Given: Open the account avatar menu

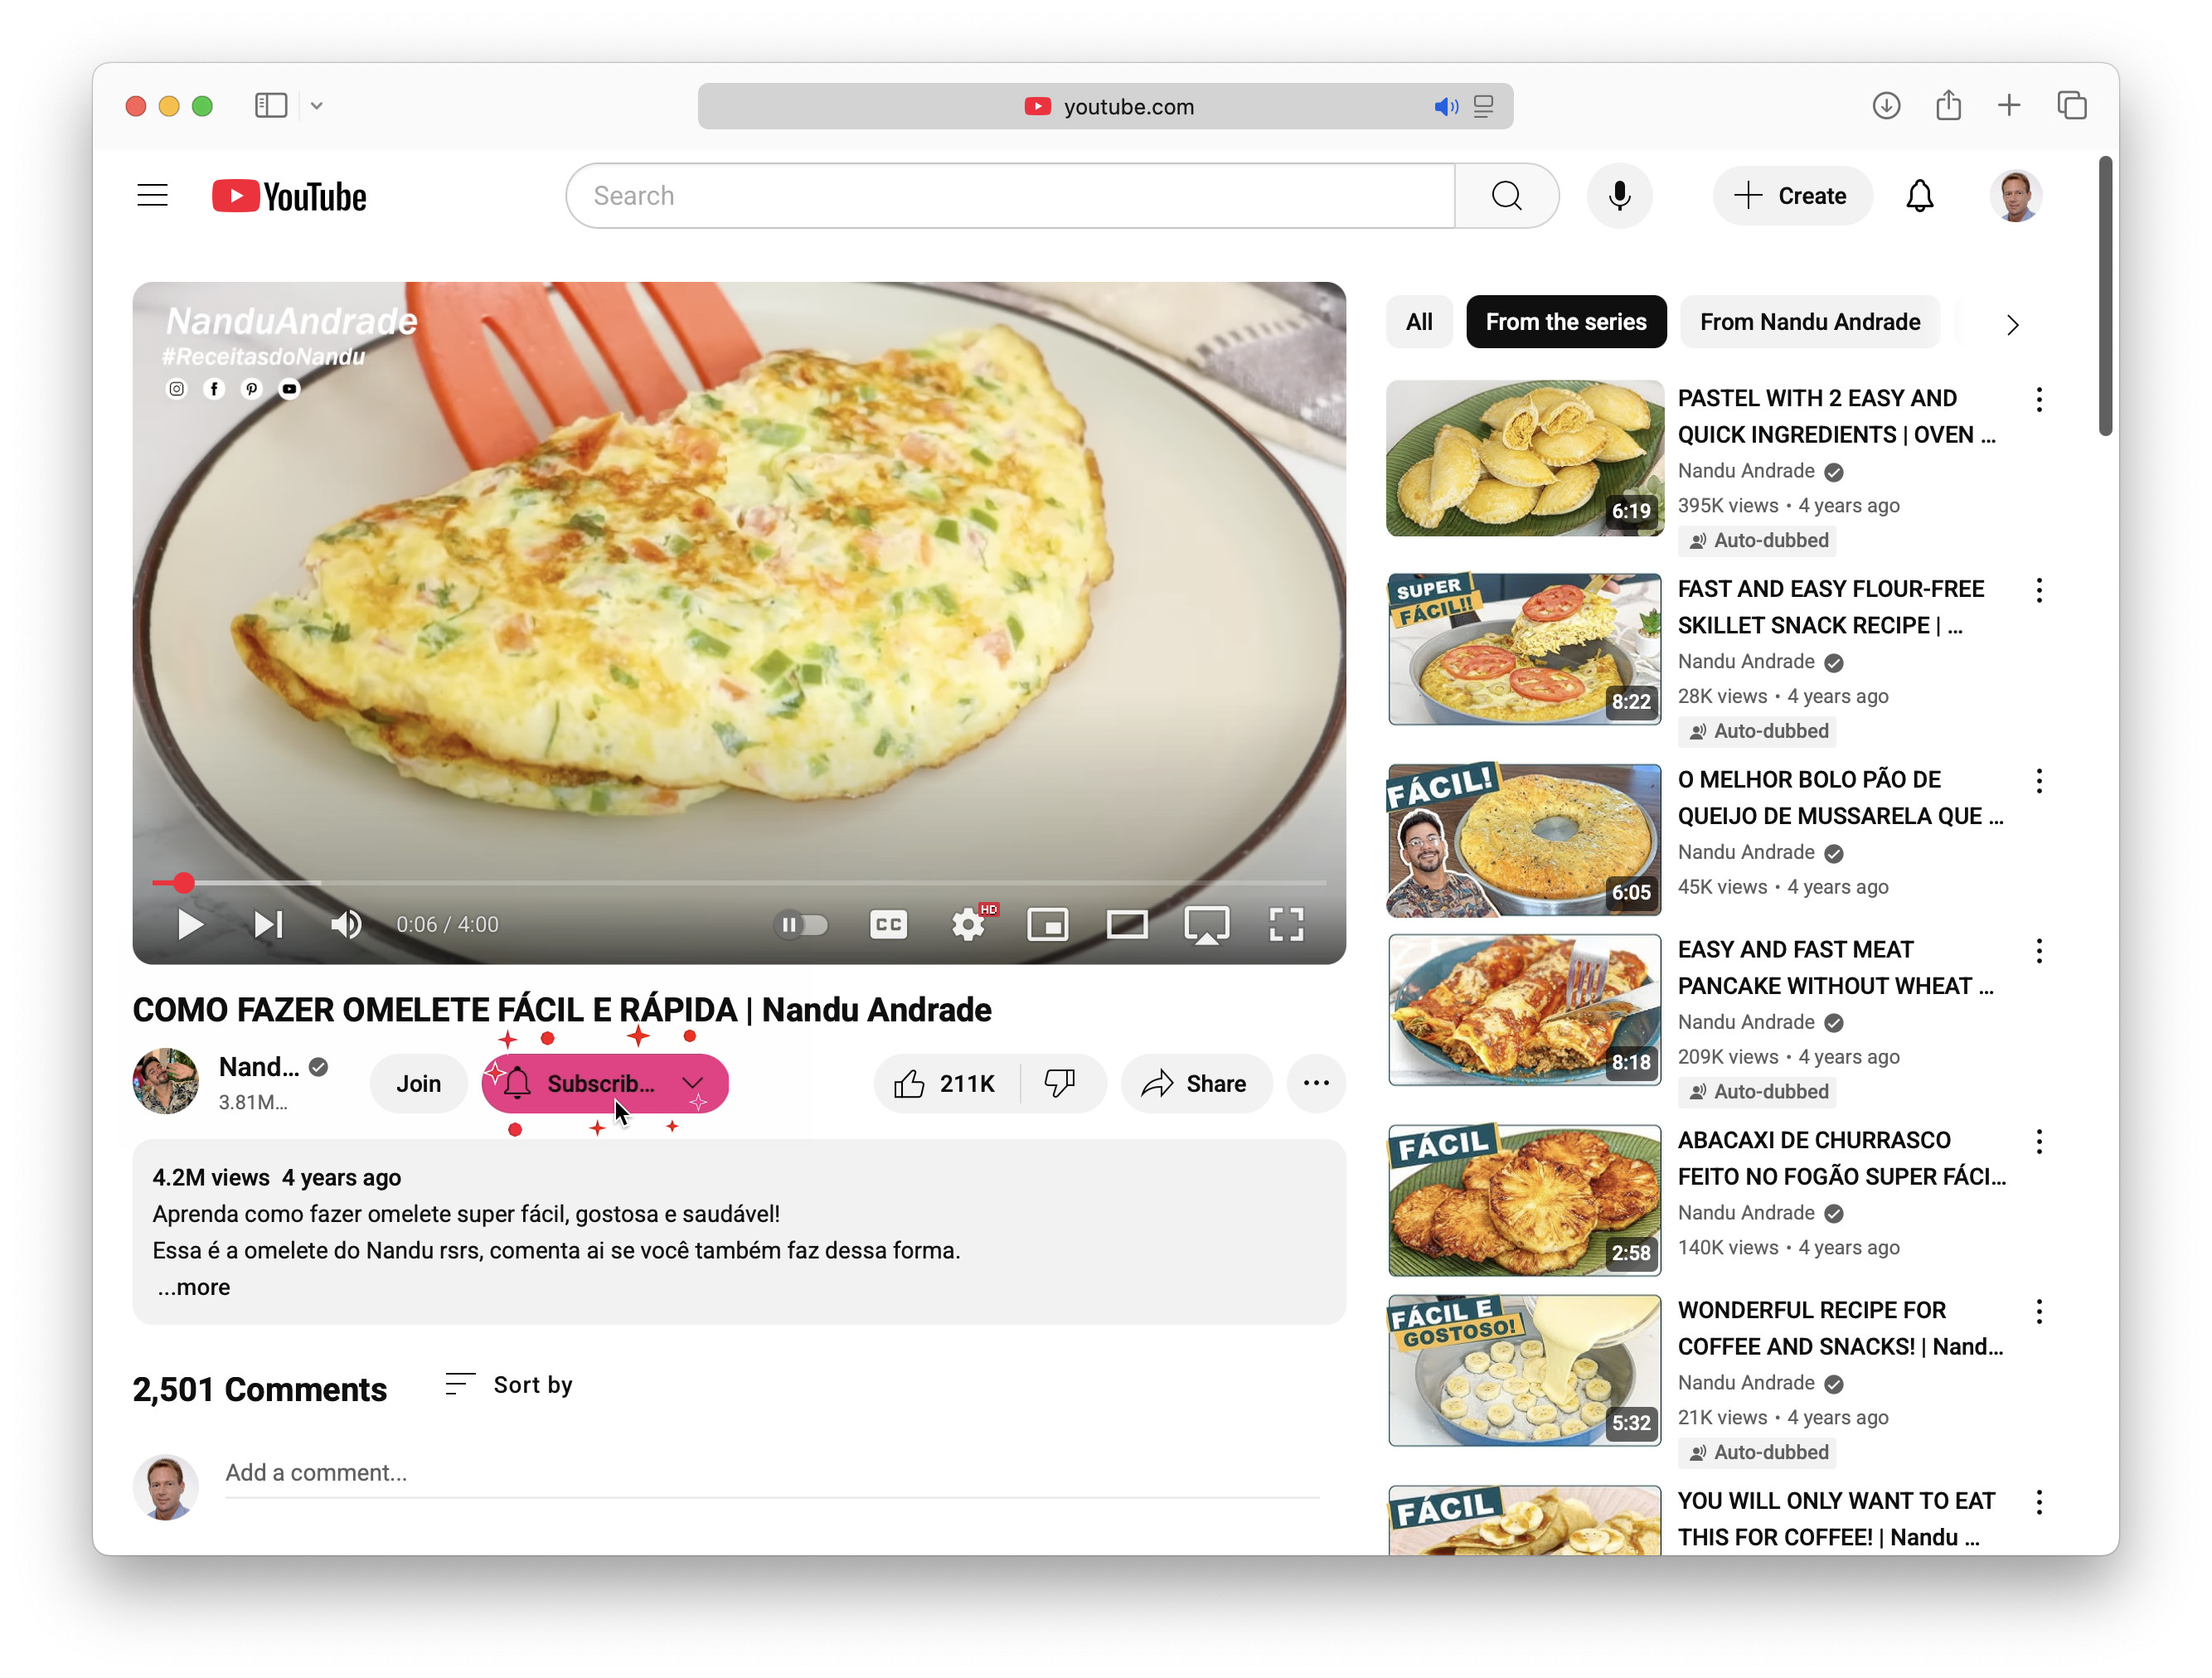Looking at the screenshot, I should [x=2015, y=196].
